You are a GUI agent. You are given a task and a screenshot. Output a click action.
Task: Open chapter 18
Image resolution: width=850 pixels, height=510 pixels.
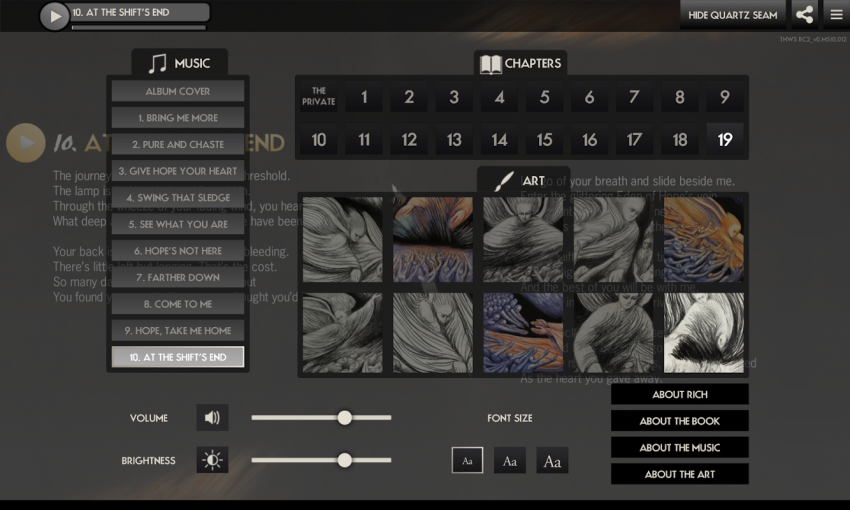(x=680, y=139)
